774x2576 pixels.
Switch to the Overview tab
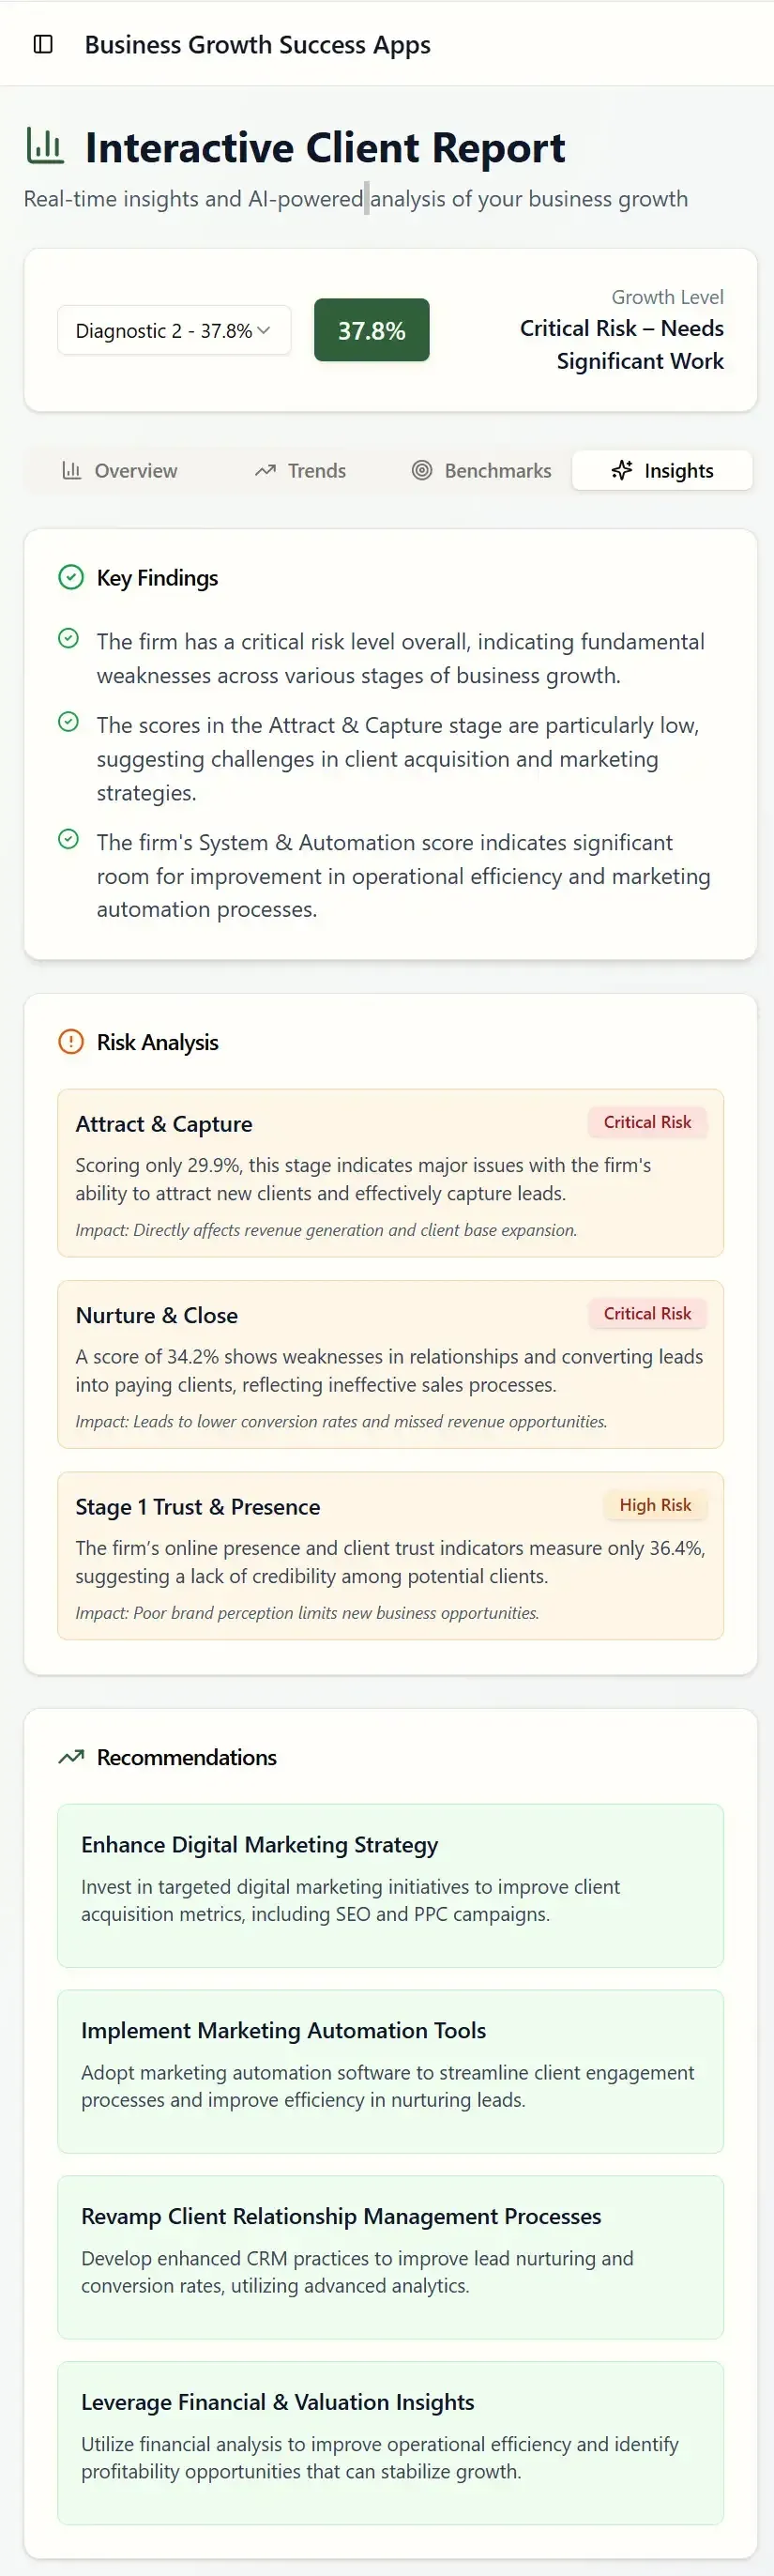[120, 470]
